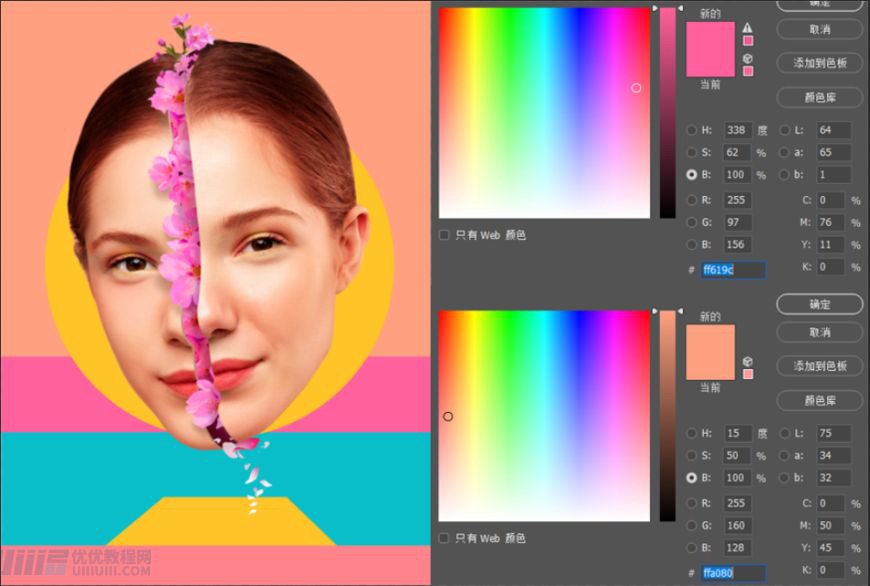Confirm with 确定 in the bottom picker
The image size is (870, 586).
pos(818,304)
